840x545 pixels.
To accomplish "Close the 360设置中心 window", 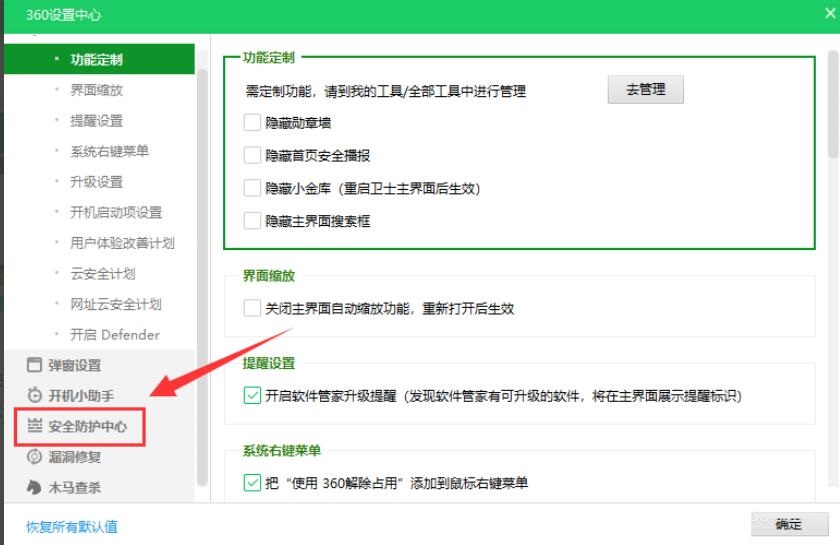I will [830, 13].
